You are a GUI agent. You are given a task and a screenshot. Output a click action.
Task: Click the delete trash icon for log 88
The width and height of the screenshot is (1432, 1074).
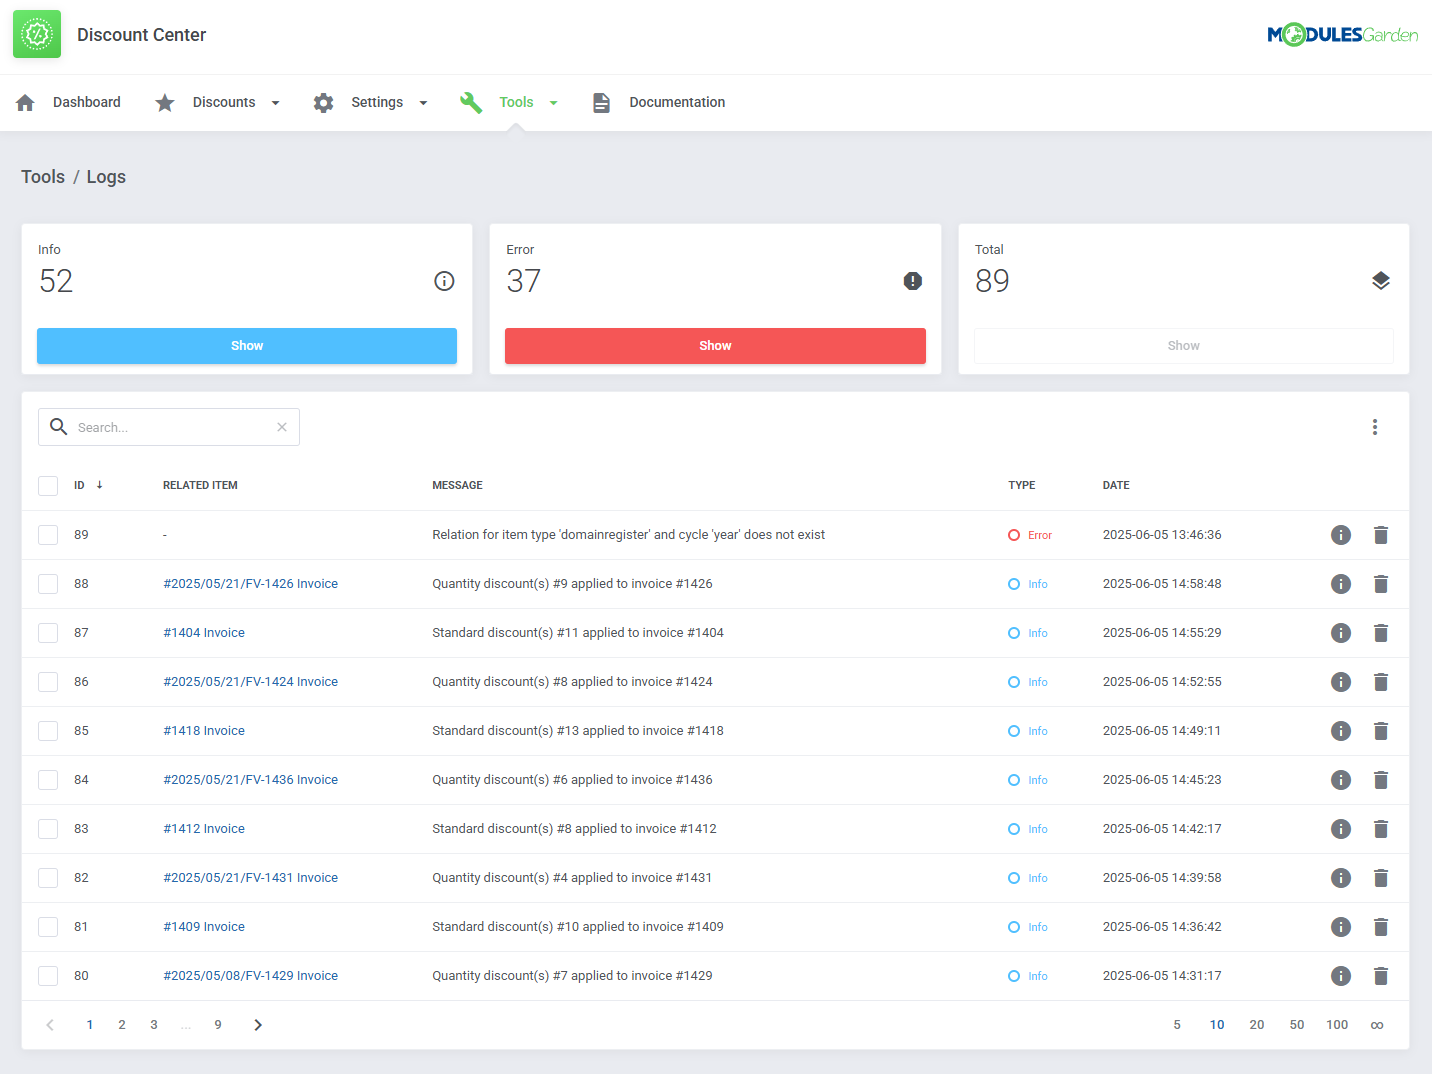tap(1381, 583)
